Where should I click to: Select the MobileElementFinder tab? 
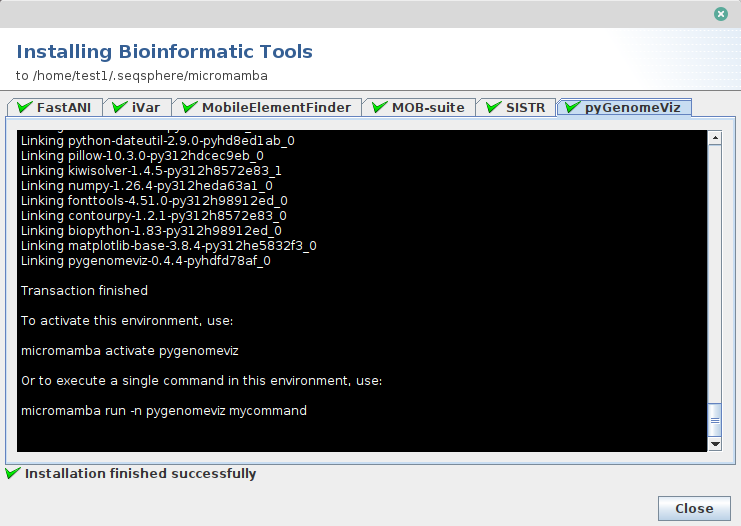(x=276, y=107)
